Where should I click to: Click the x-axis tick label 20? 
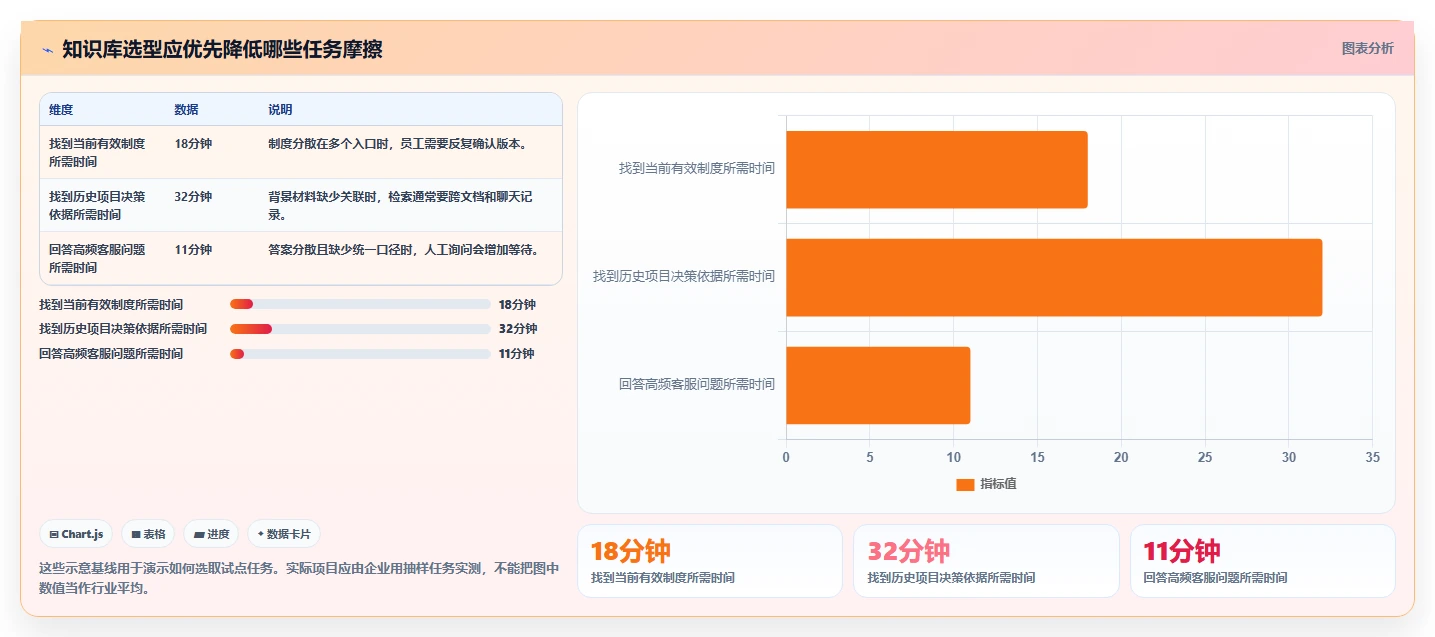point(1121,457)
